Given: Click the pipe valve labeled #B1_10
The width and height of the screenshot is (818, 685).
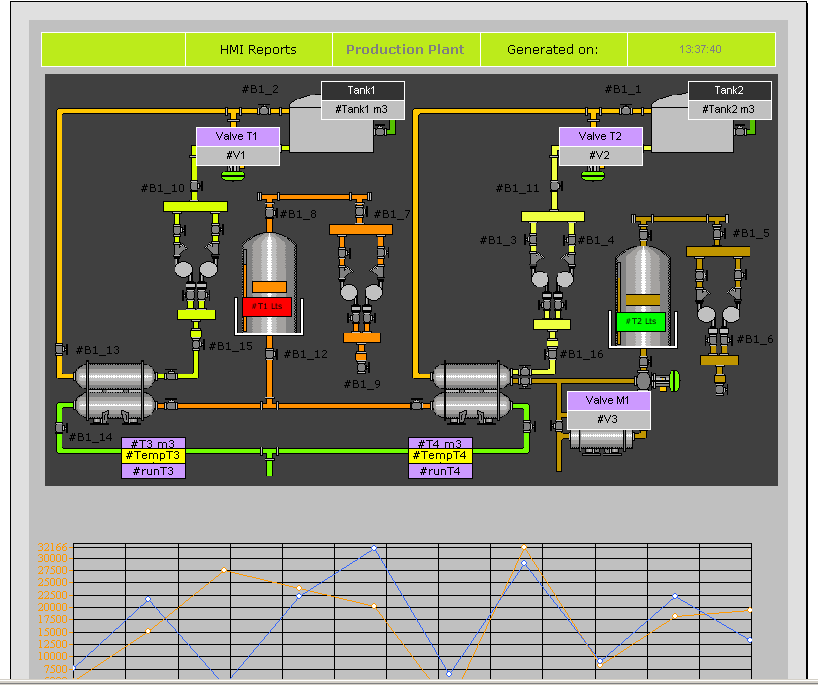Looking at the screenshot, I should click(194, 187).
